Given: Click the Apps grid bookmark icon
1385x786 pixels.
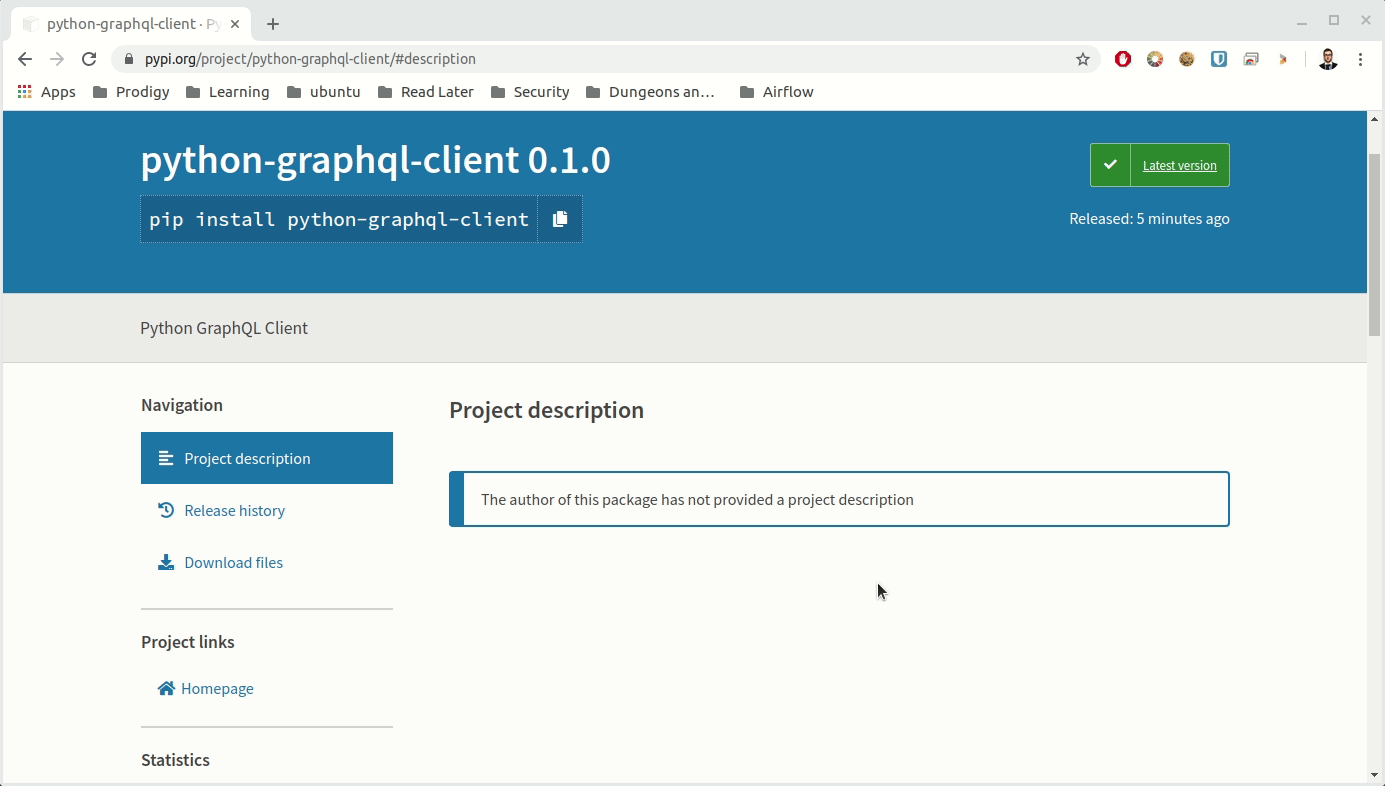Looking at the screenshot, I should pos(25,92).
